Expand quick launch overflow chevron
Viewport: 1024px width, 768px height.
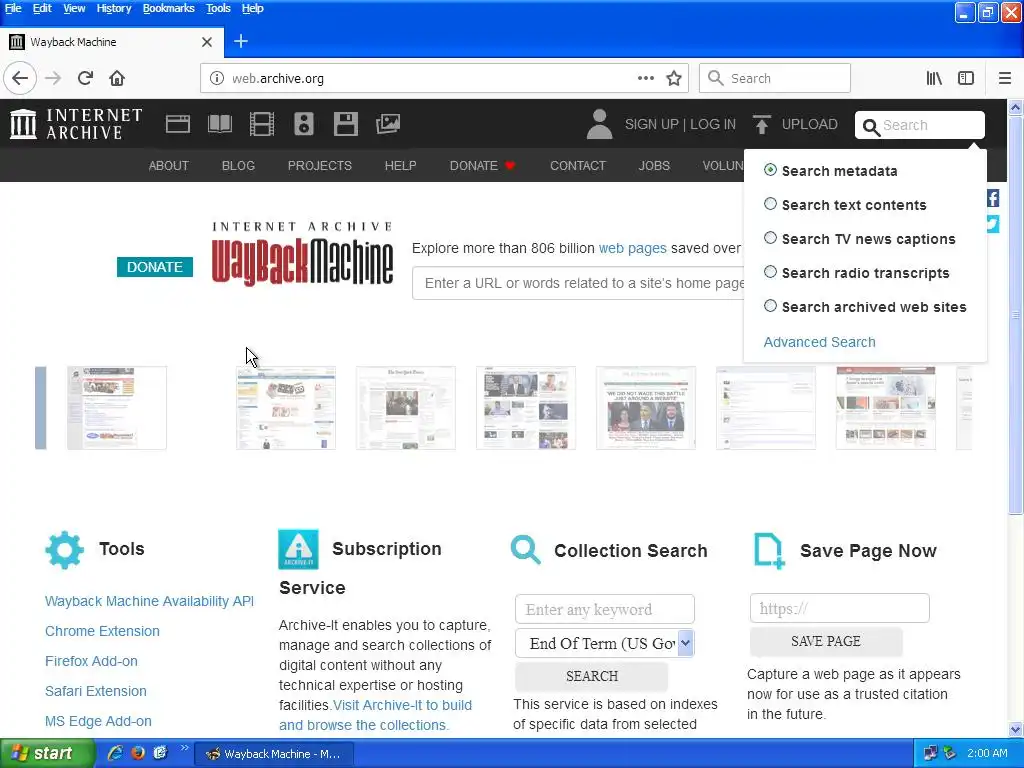click(184, 748)
